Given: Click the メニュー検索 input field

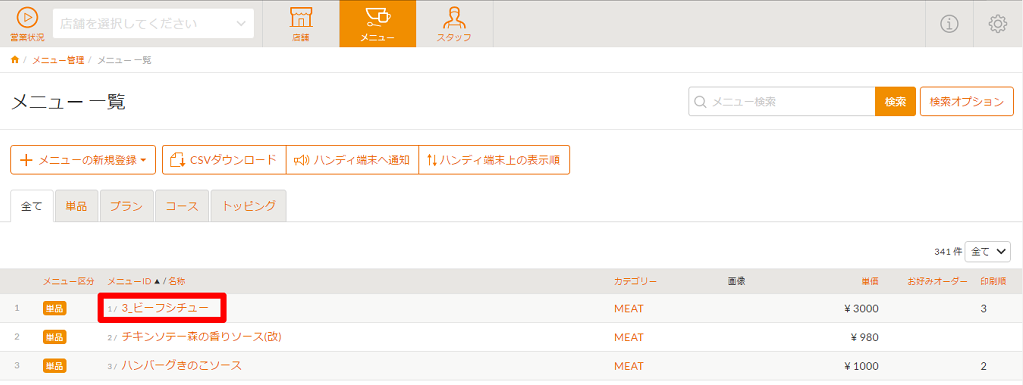Looking at the screenshot, I should tap(782, 102).
